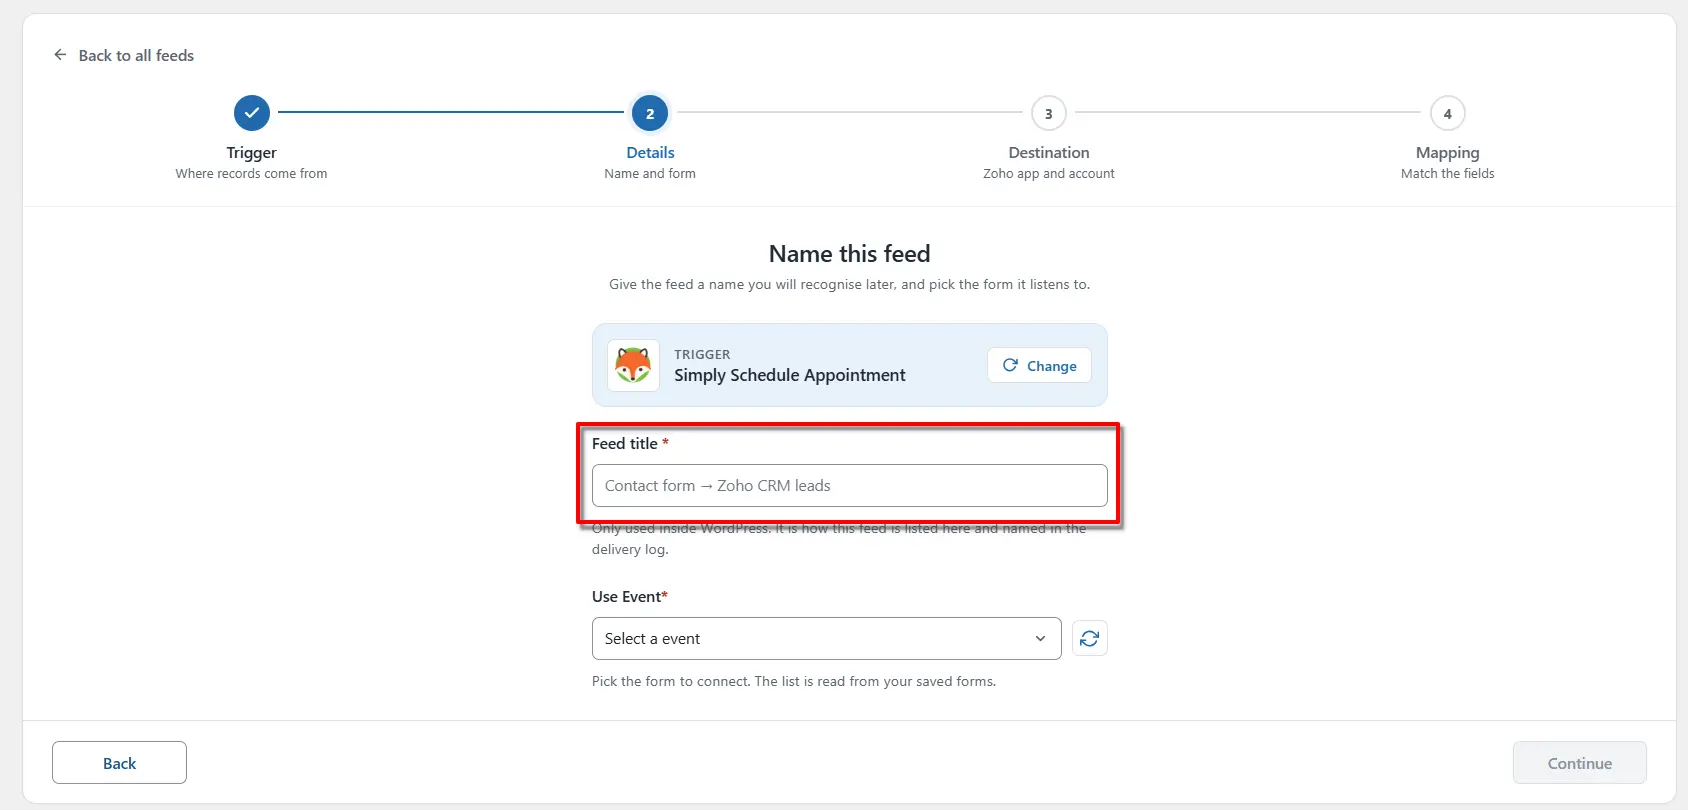This screenshot has width=1688, height=810.
Task: Select the step 2 Details circle
Action: click(650, 113)
